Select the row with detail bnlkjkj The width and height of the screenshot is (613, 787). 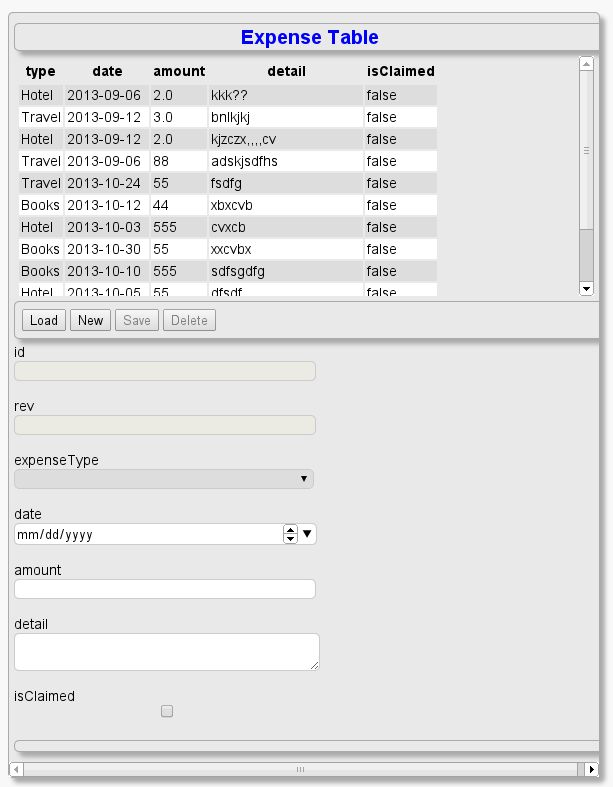[228, 117]
